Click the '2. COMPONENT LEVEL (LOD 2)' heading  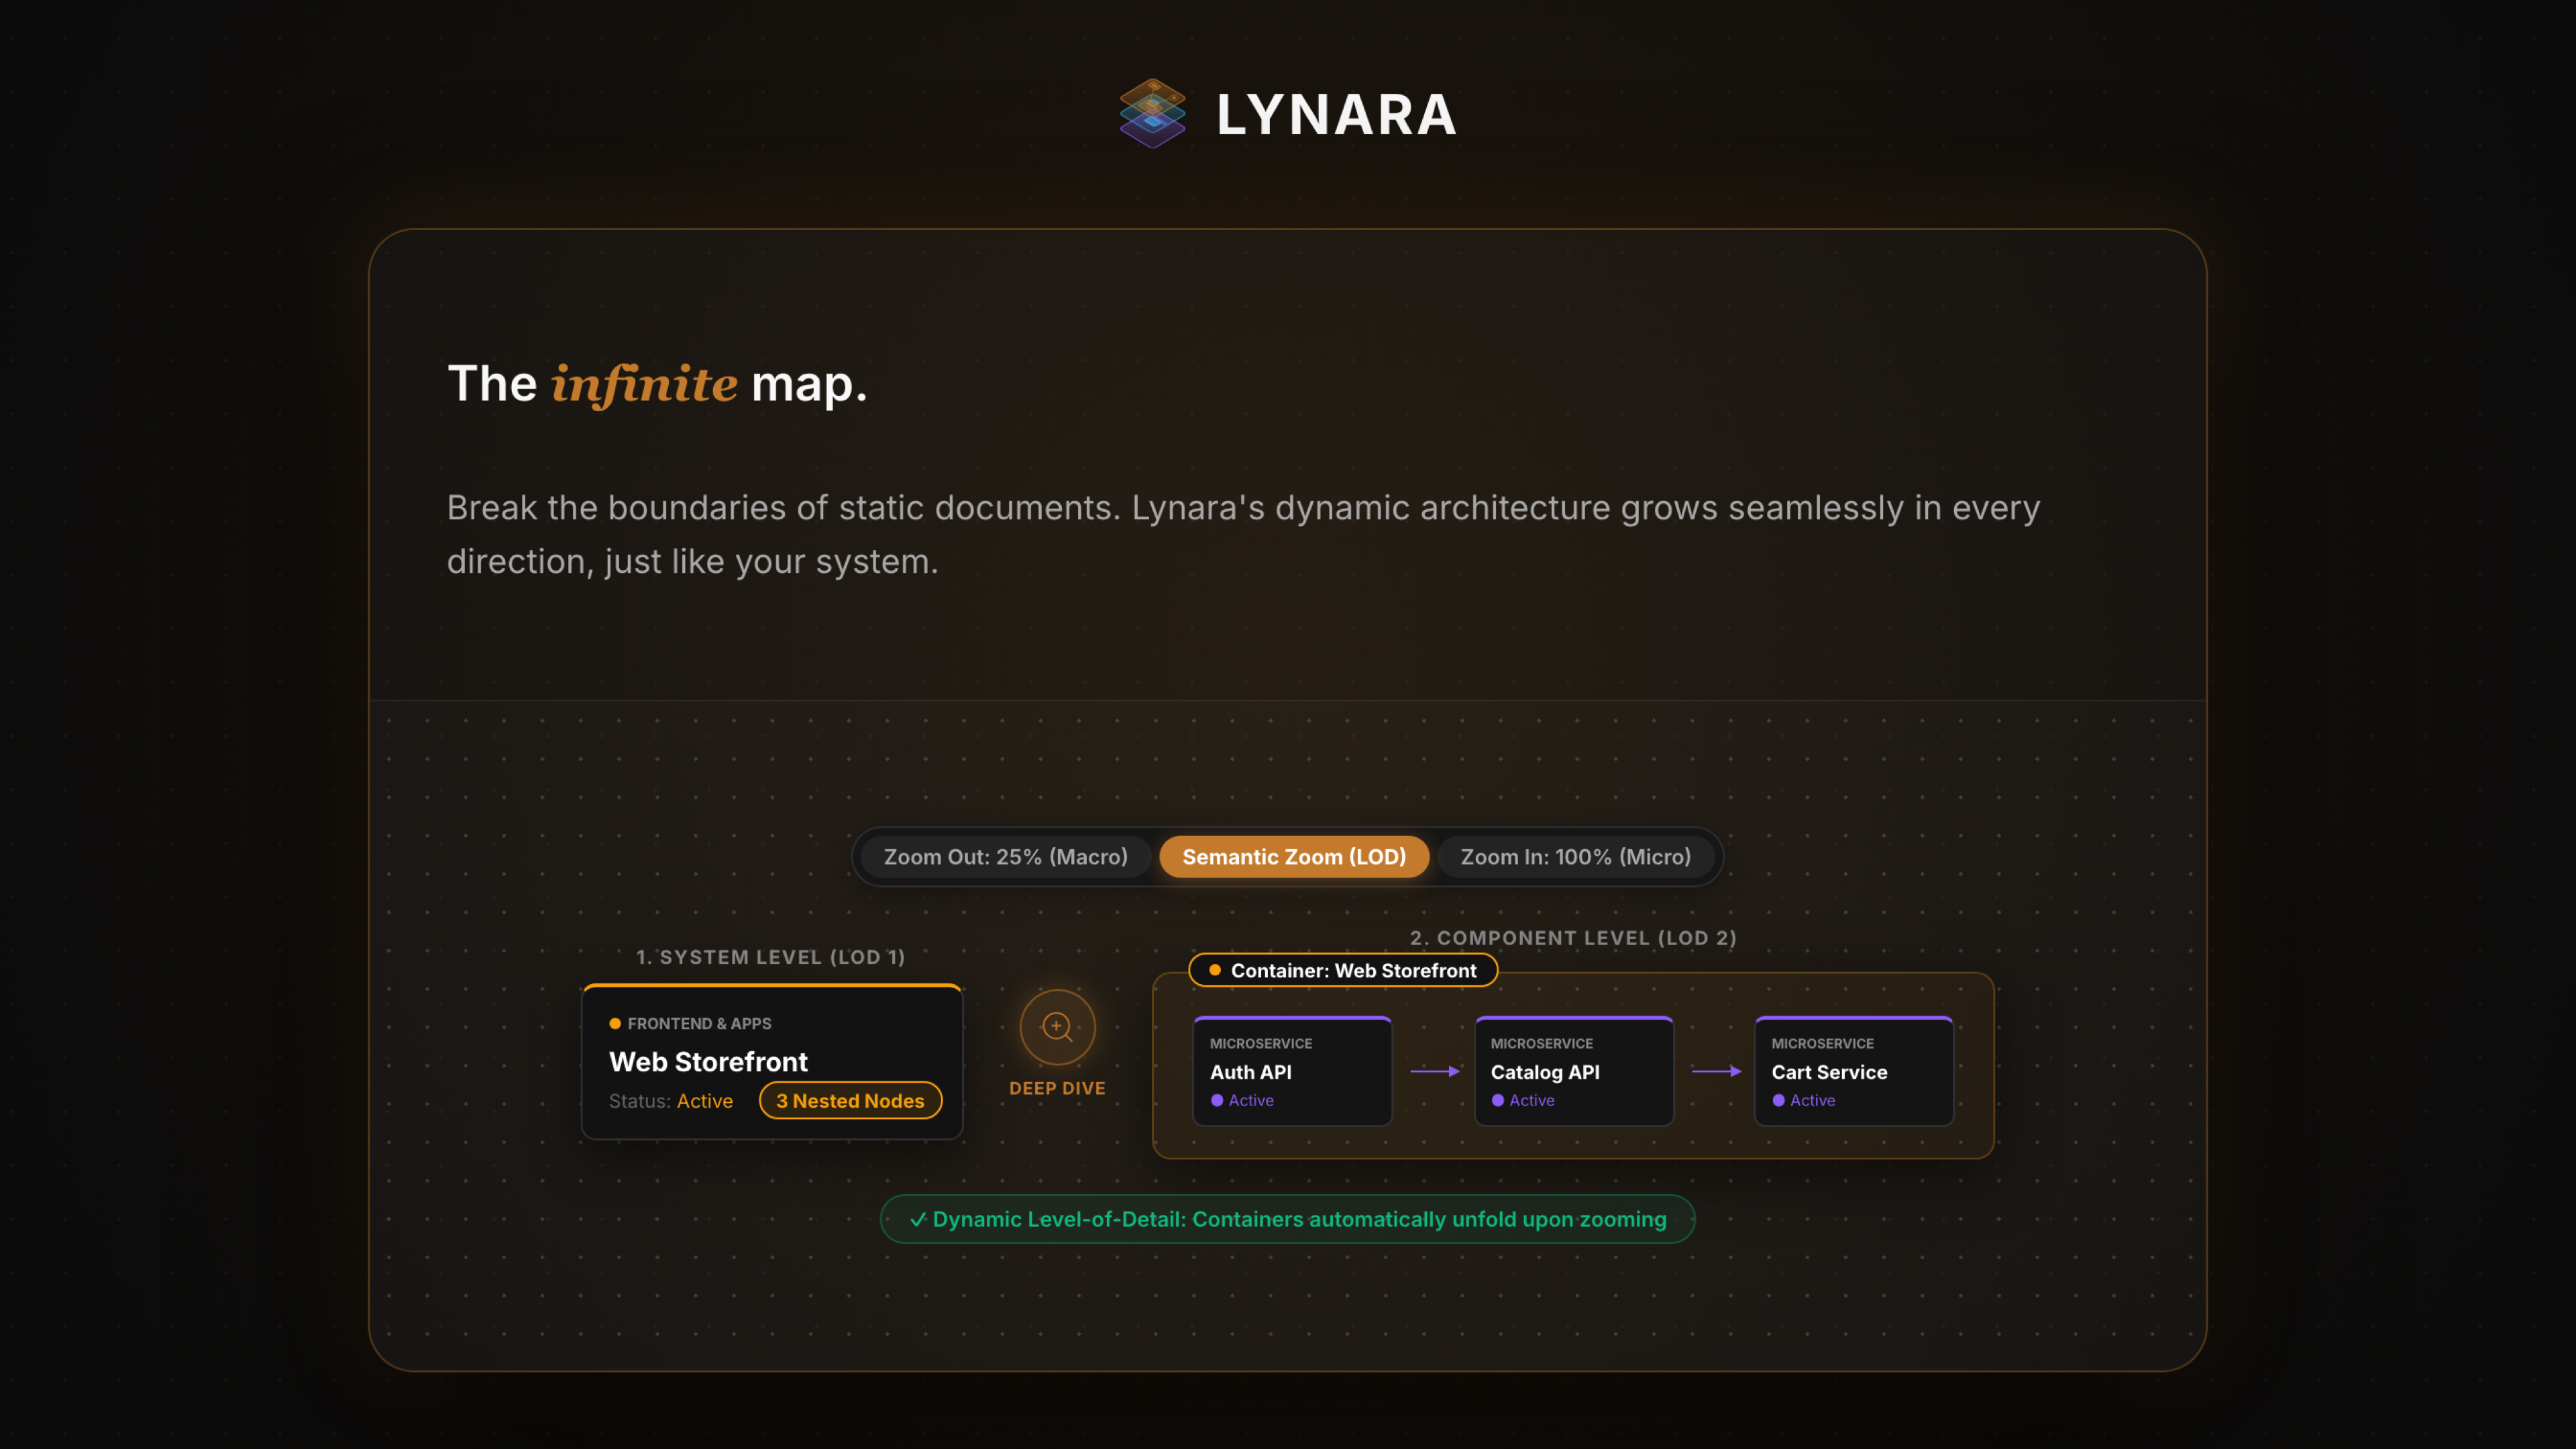coord(1573,938)
